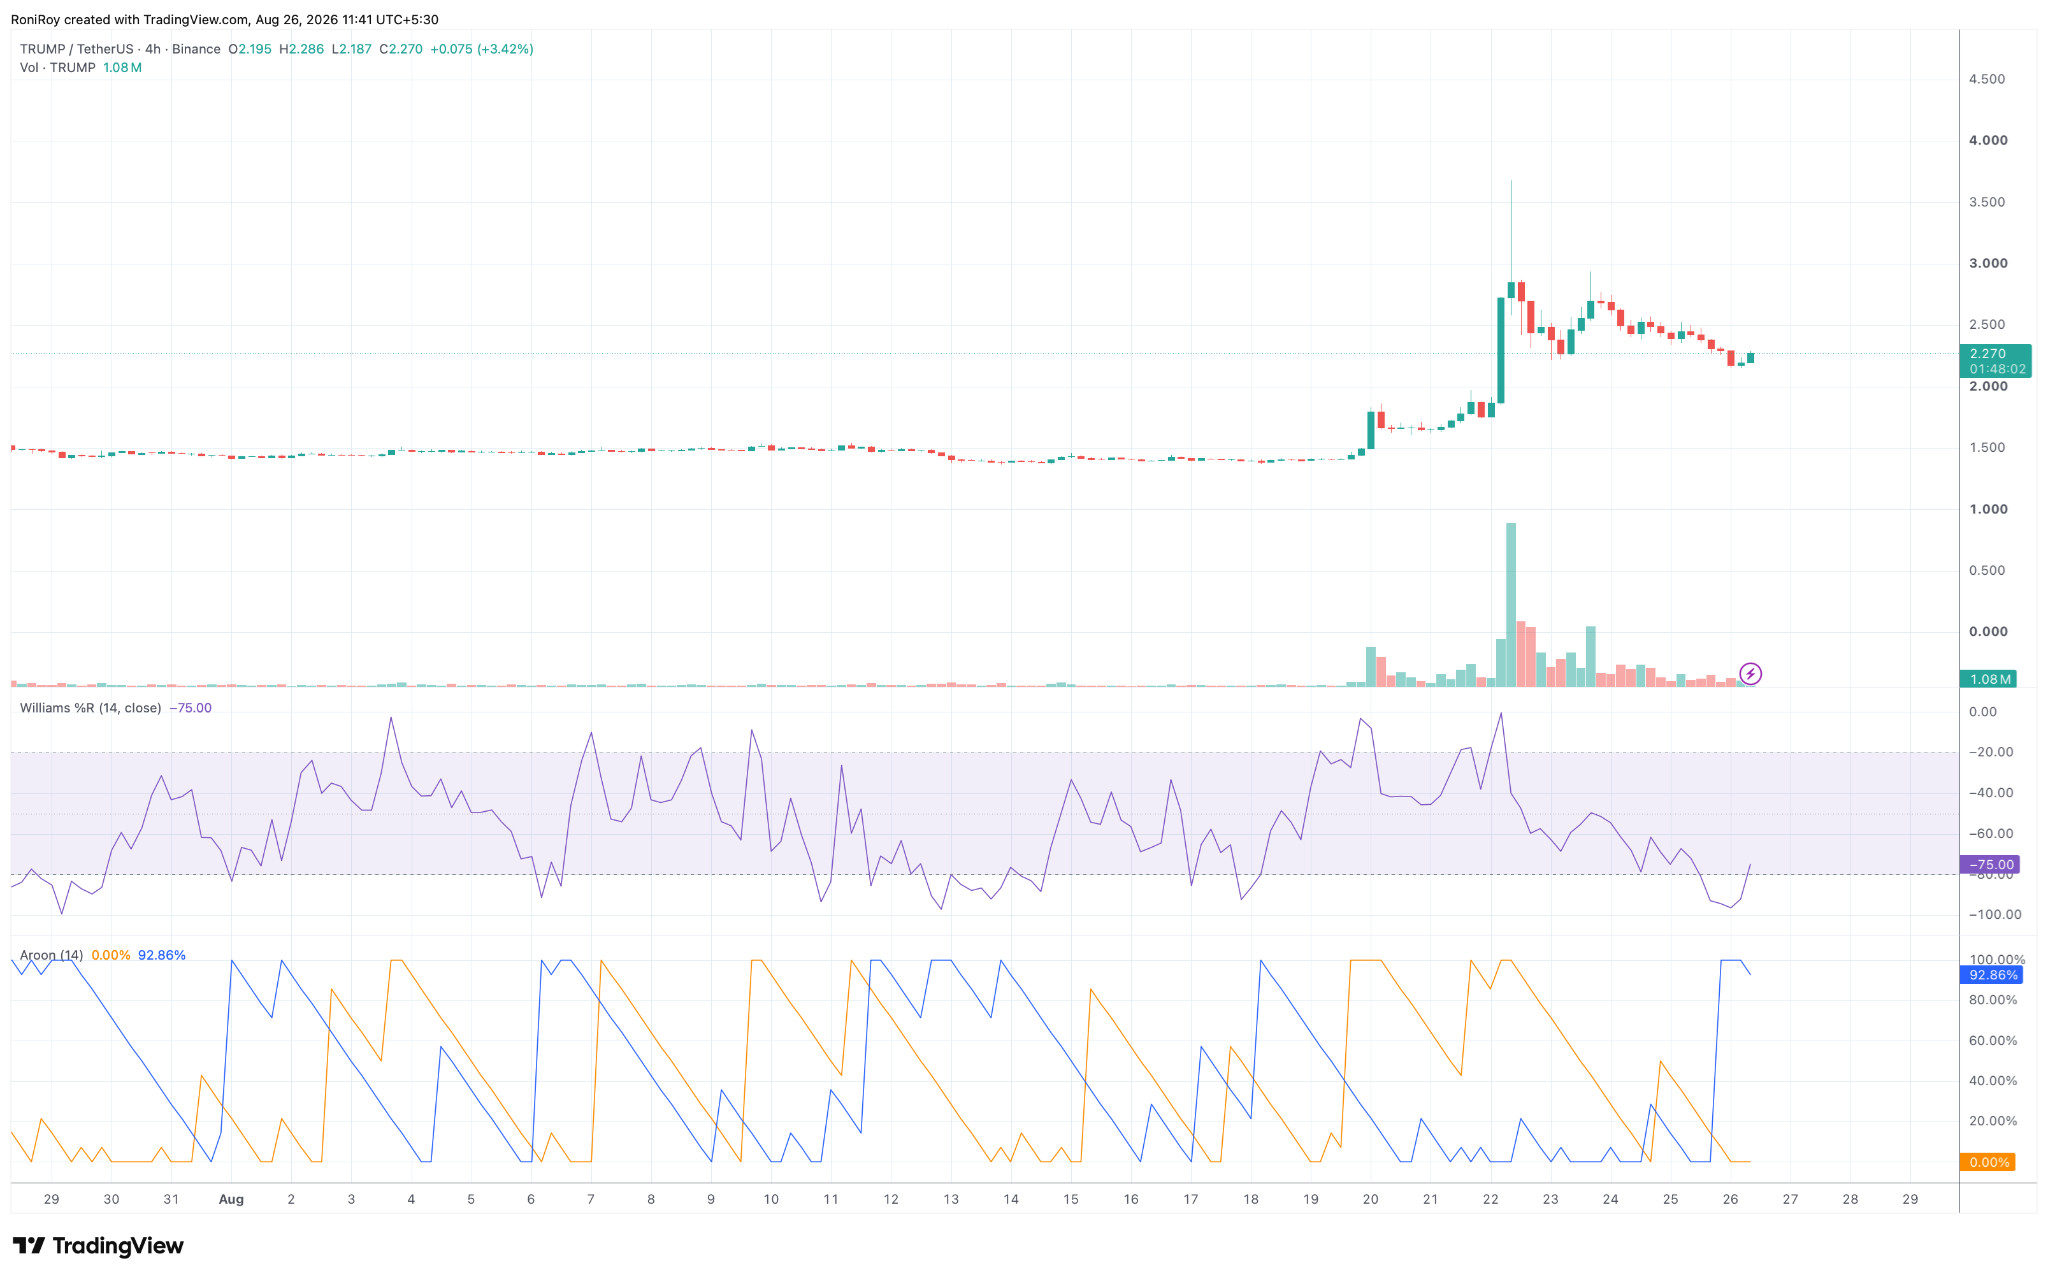Click the close value C2.270

401,49
